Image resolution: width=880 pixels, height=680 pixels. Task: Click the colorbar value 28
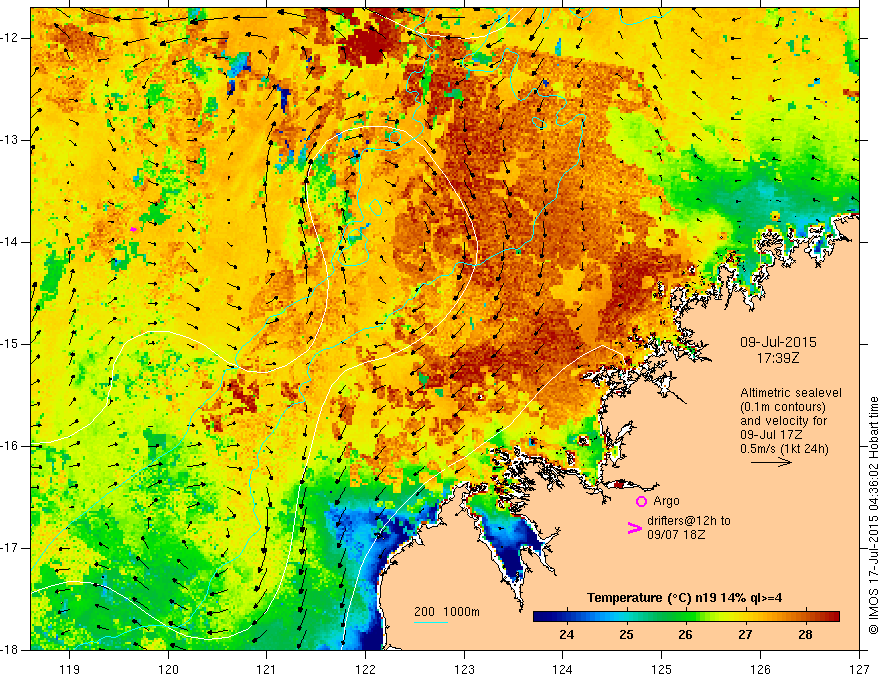[805, 635]
